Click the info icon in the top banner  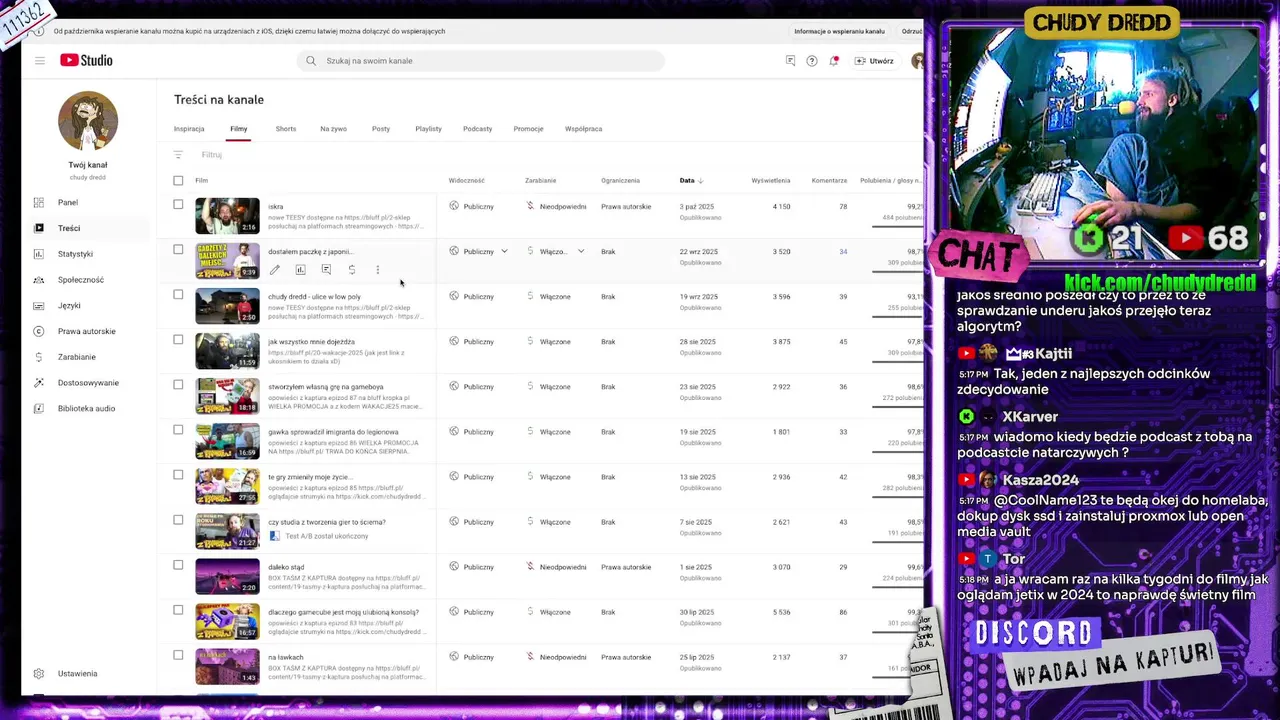click(x=38, y=31)
